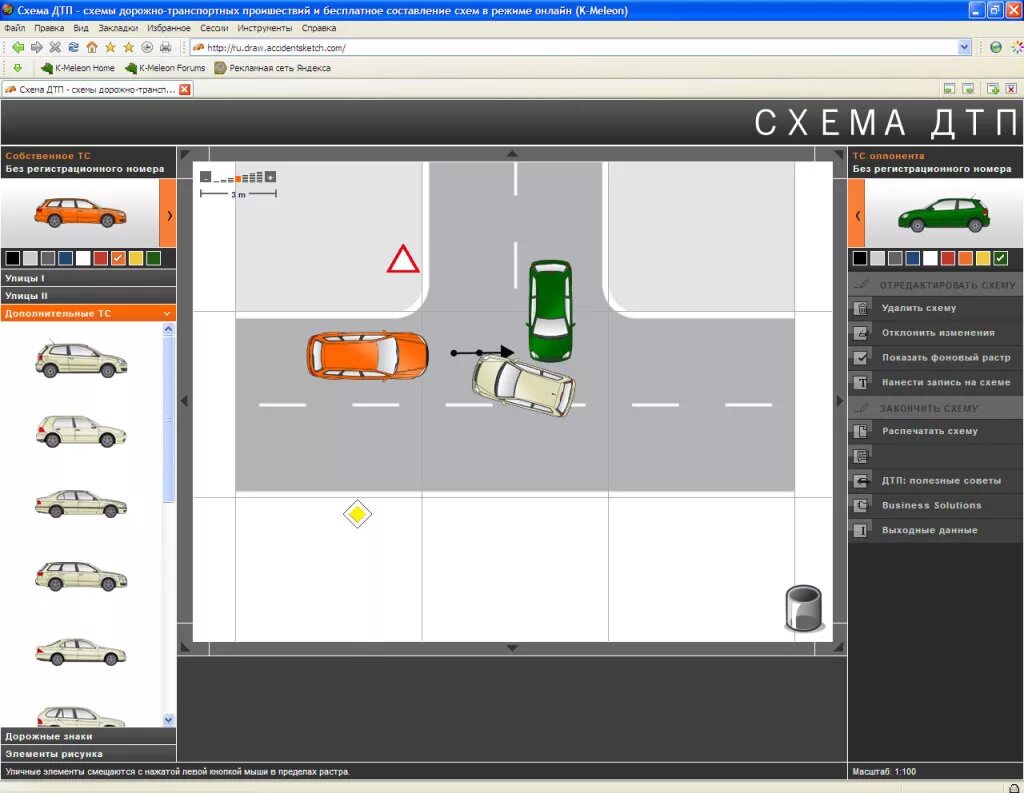Click the gray browser forward arrow

pyautogui.click(x=37, y=47)
